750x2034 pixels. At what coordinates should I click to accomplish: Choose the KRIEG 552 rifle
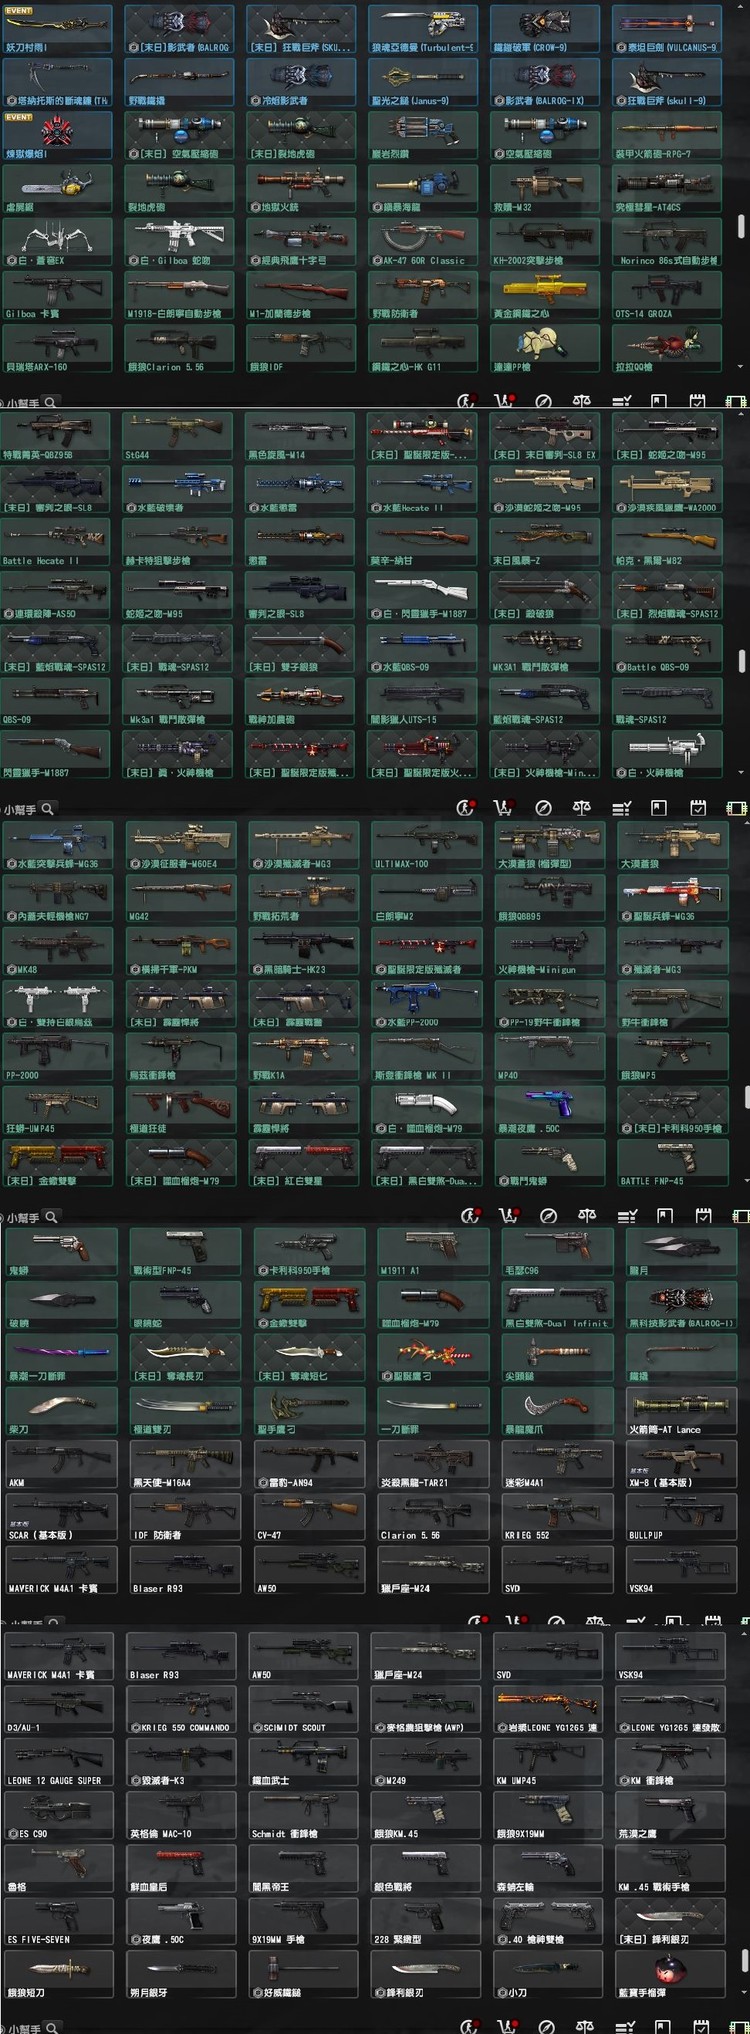coord(557,1517)
